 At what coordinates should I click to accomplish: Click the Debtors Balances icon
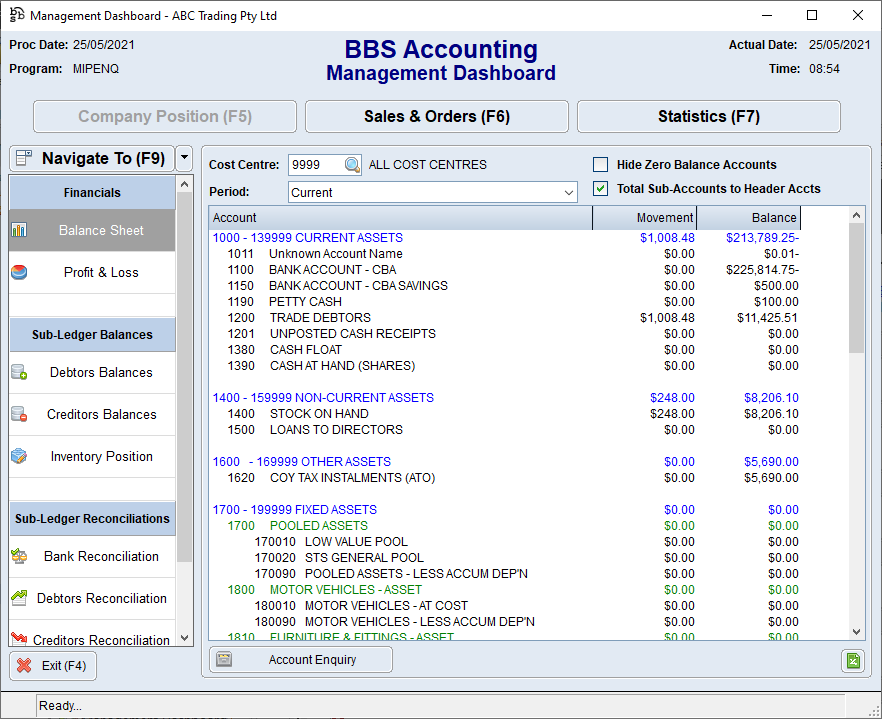(20, 372)
